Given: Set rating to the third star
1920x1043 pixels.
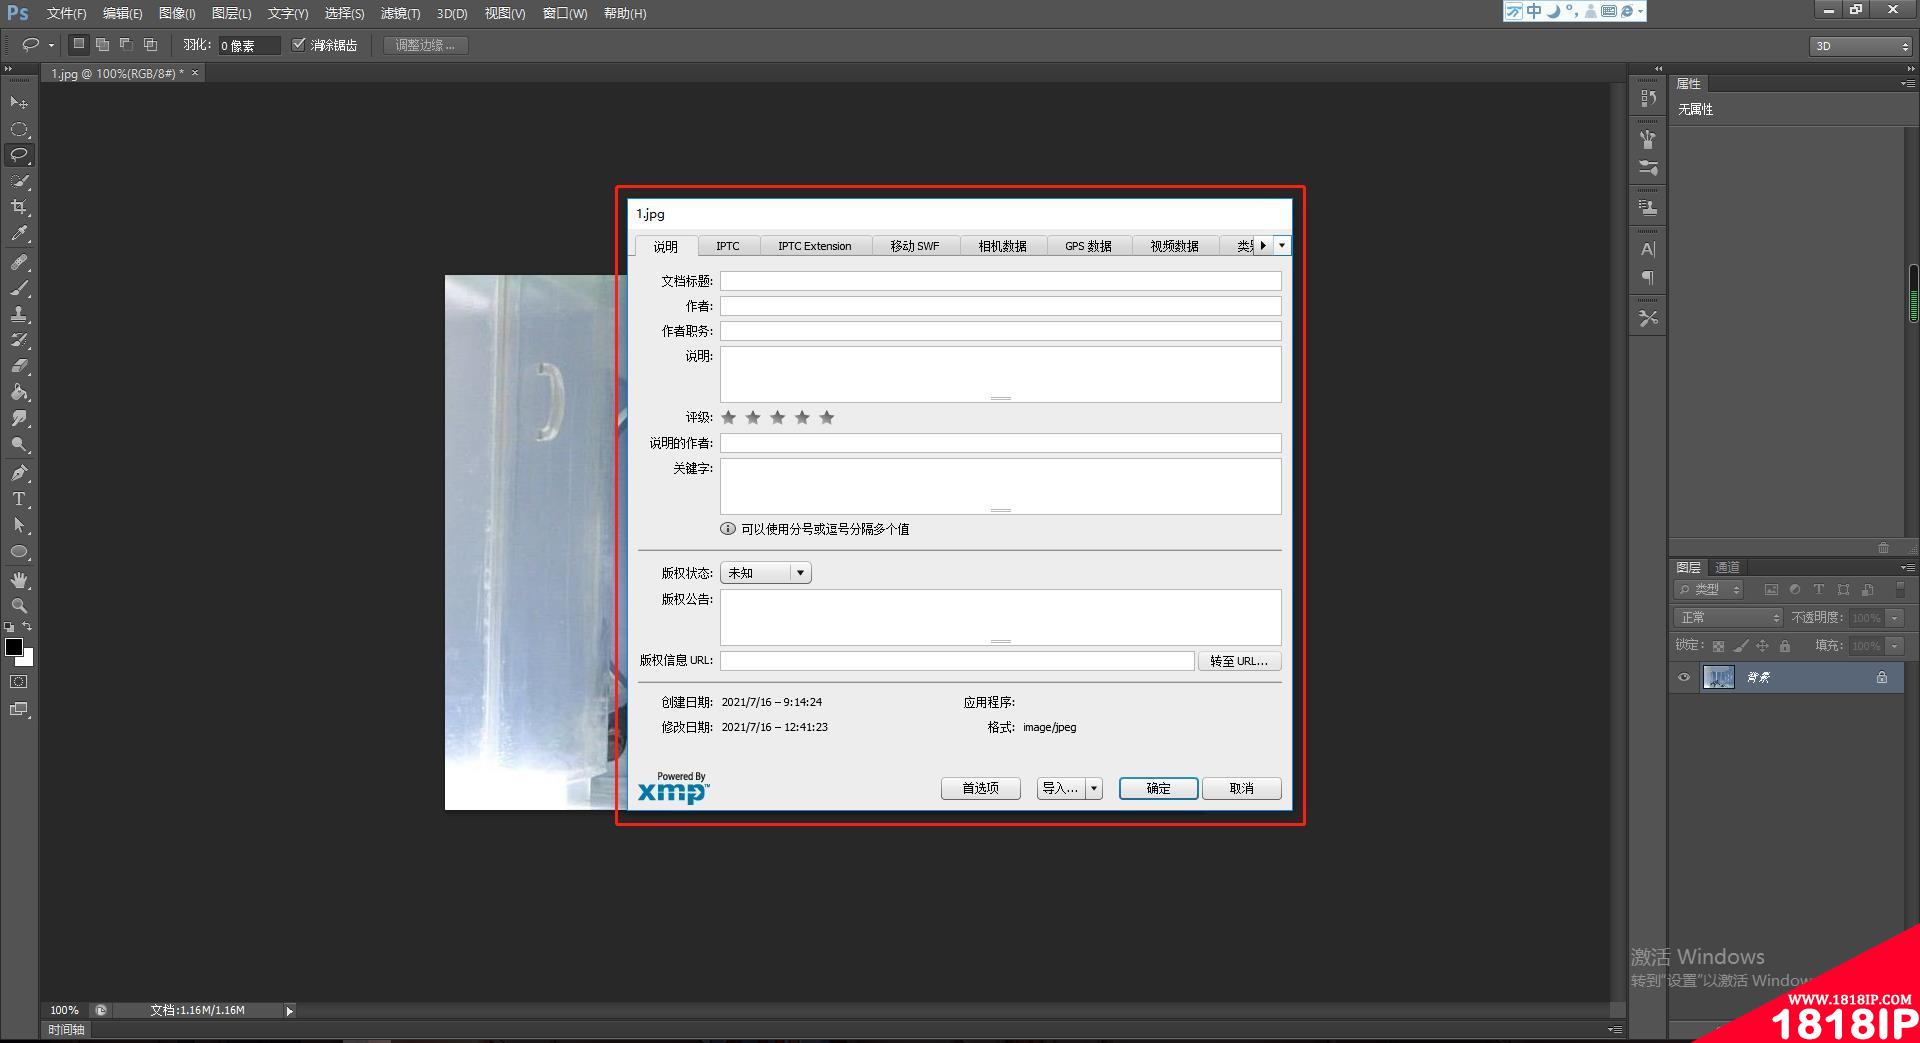Looking at the screenshot, I should point(778,417).
